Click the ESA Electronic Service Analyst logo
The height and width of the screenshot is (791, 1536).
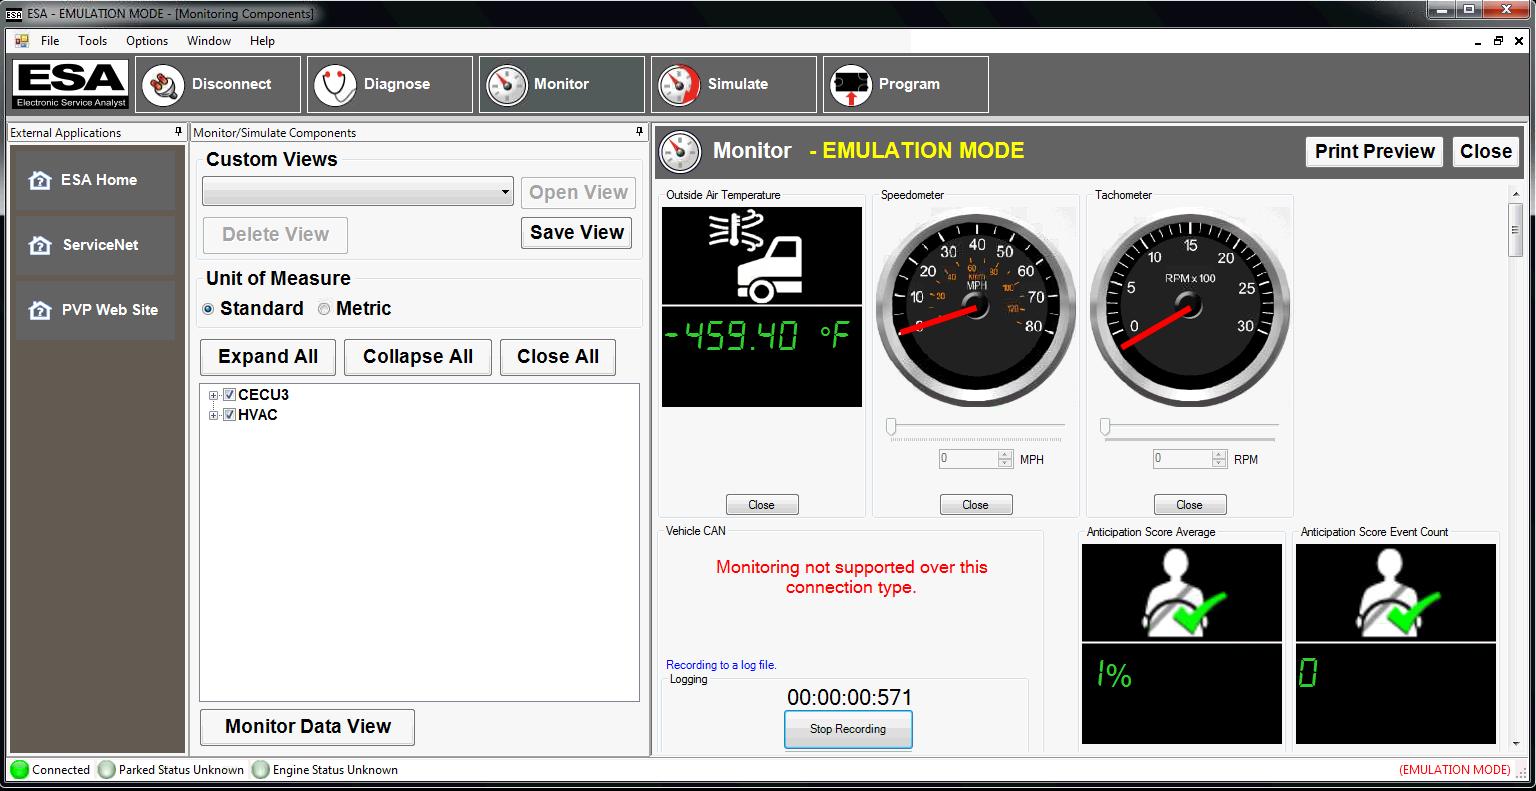click(x=71, y=85)
